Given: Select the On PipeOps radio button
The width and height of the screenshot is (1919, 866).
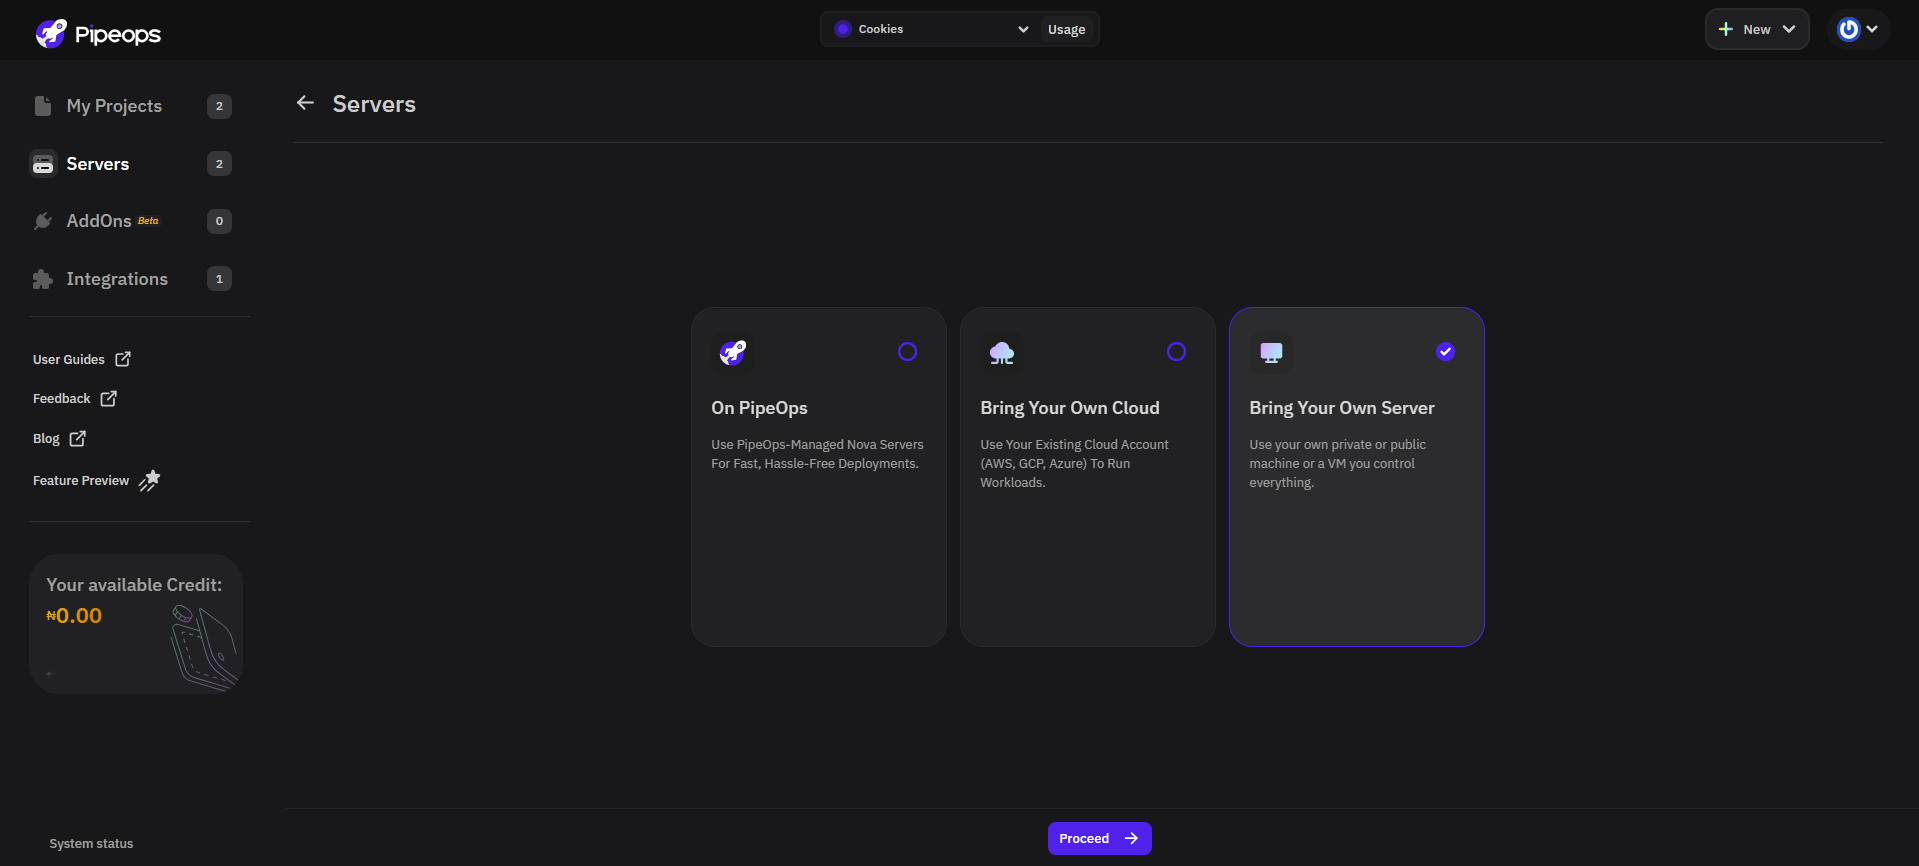Looking at the screenshot, I should [x=907, y=352].
